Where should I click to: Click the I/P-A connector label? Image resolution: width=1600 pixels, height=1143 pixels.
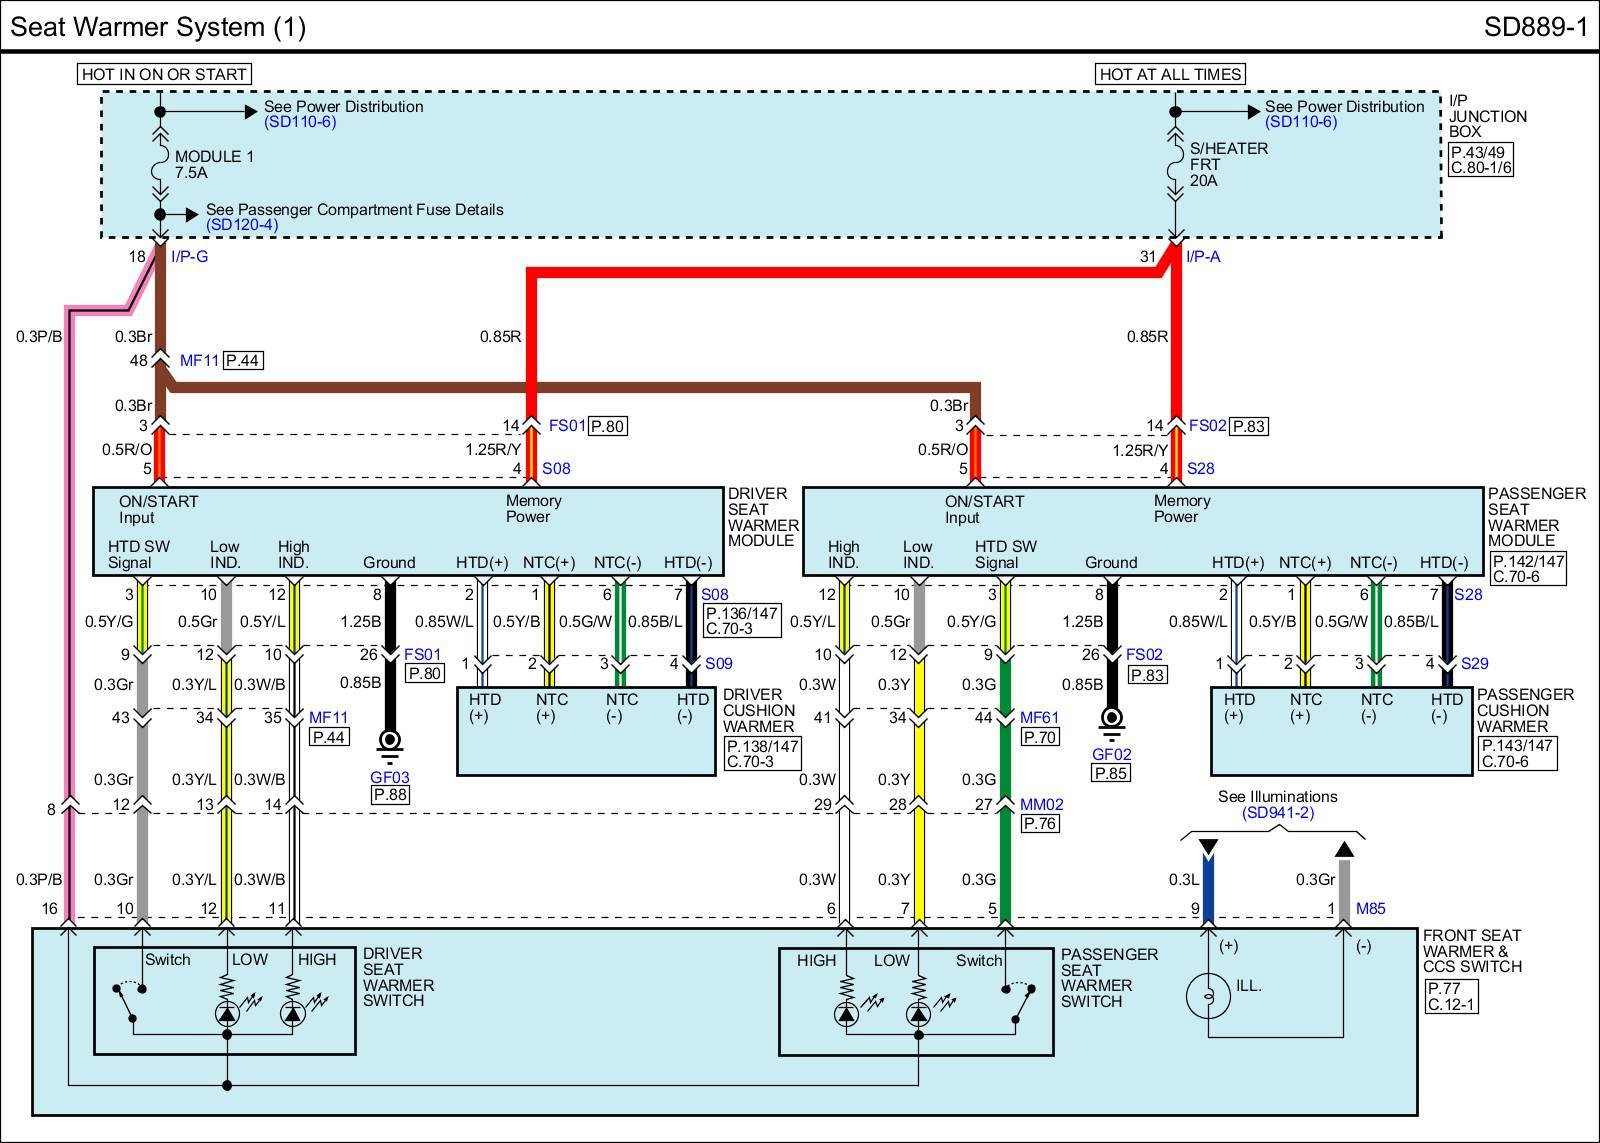pos(1203,257)
